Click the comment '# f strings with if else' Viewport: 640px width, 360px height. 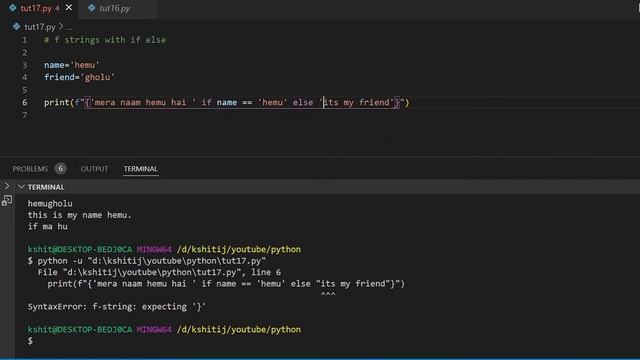[x=105, y=40]
